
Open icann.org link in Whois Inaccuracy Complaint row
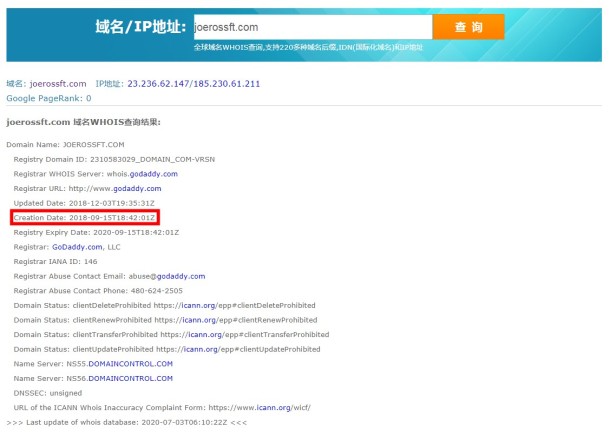point(273,408)
